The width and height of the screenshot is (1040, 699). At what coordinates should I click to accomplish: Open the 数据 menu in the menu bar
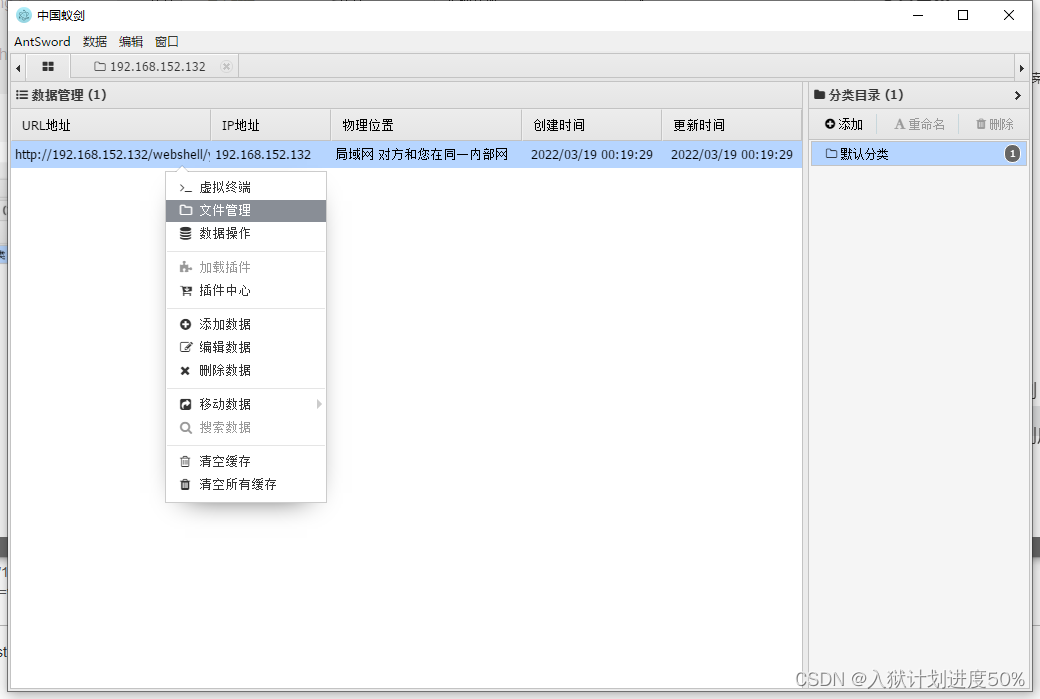(x=95, y=42)
